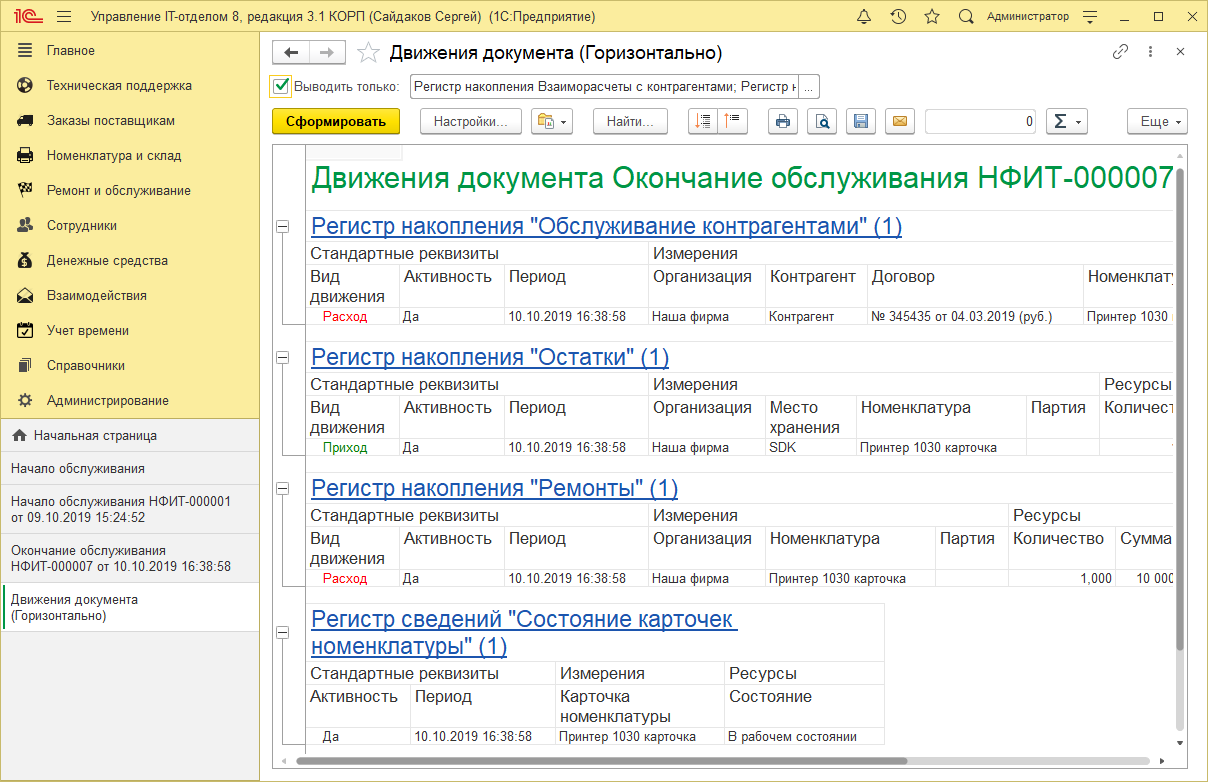Open the notifications bell in the title bar
The height and width of the screenshot is (782, 1208).
click(x=864, y=15)
